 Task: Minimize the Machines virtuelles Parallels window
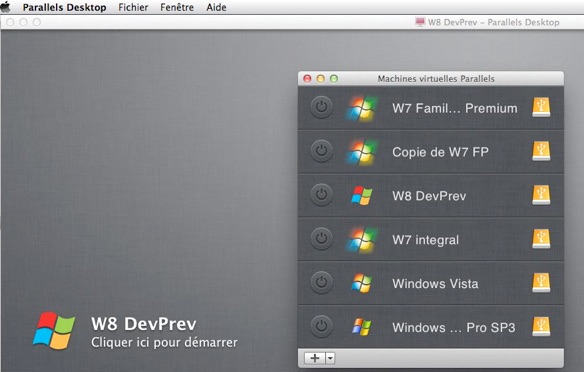[x=321, y=79]
